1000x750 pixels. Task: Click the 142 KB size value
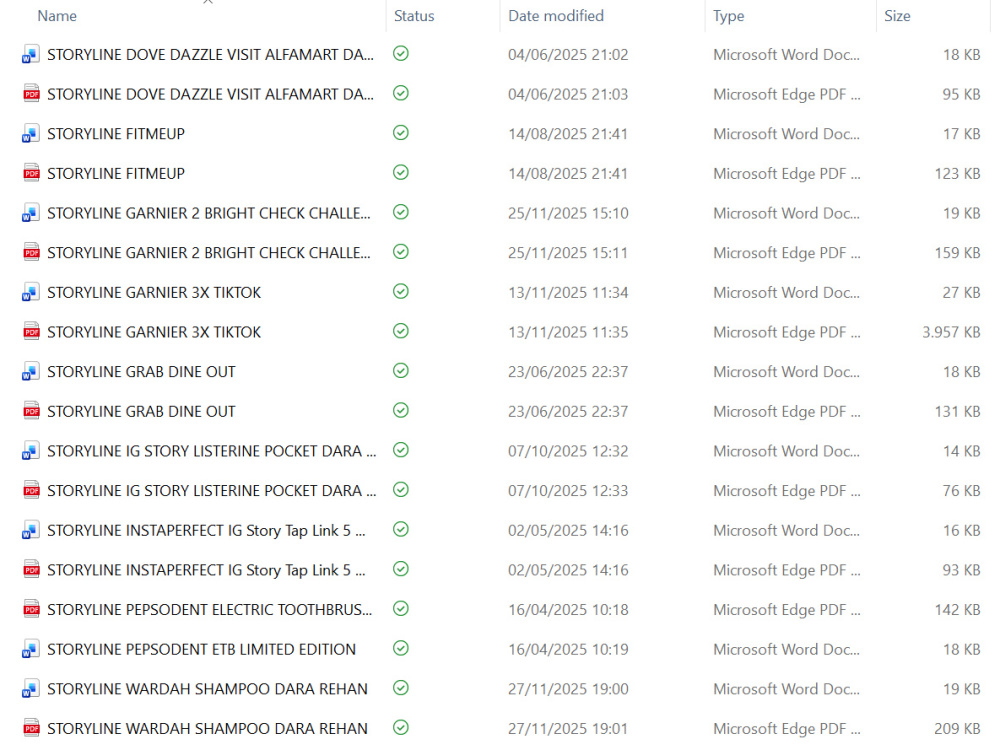click(x=957, y=610)
